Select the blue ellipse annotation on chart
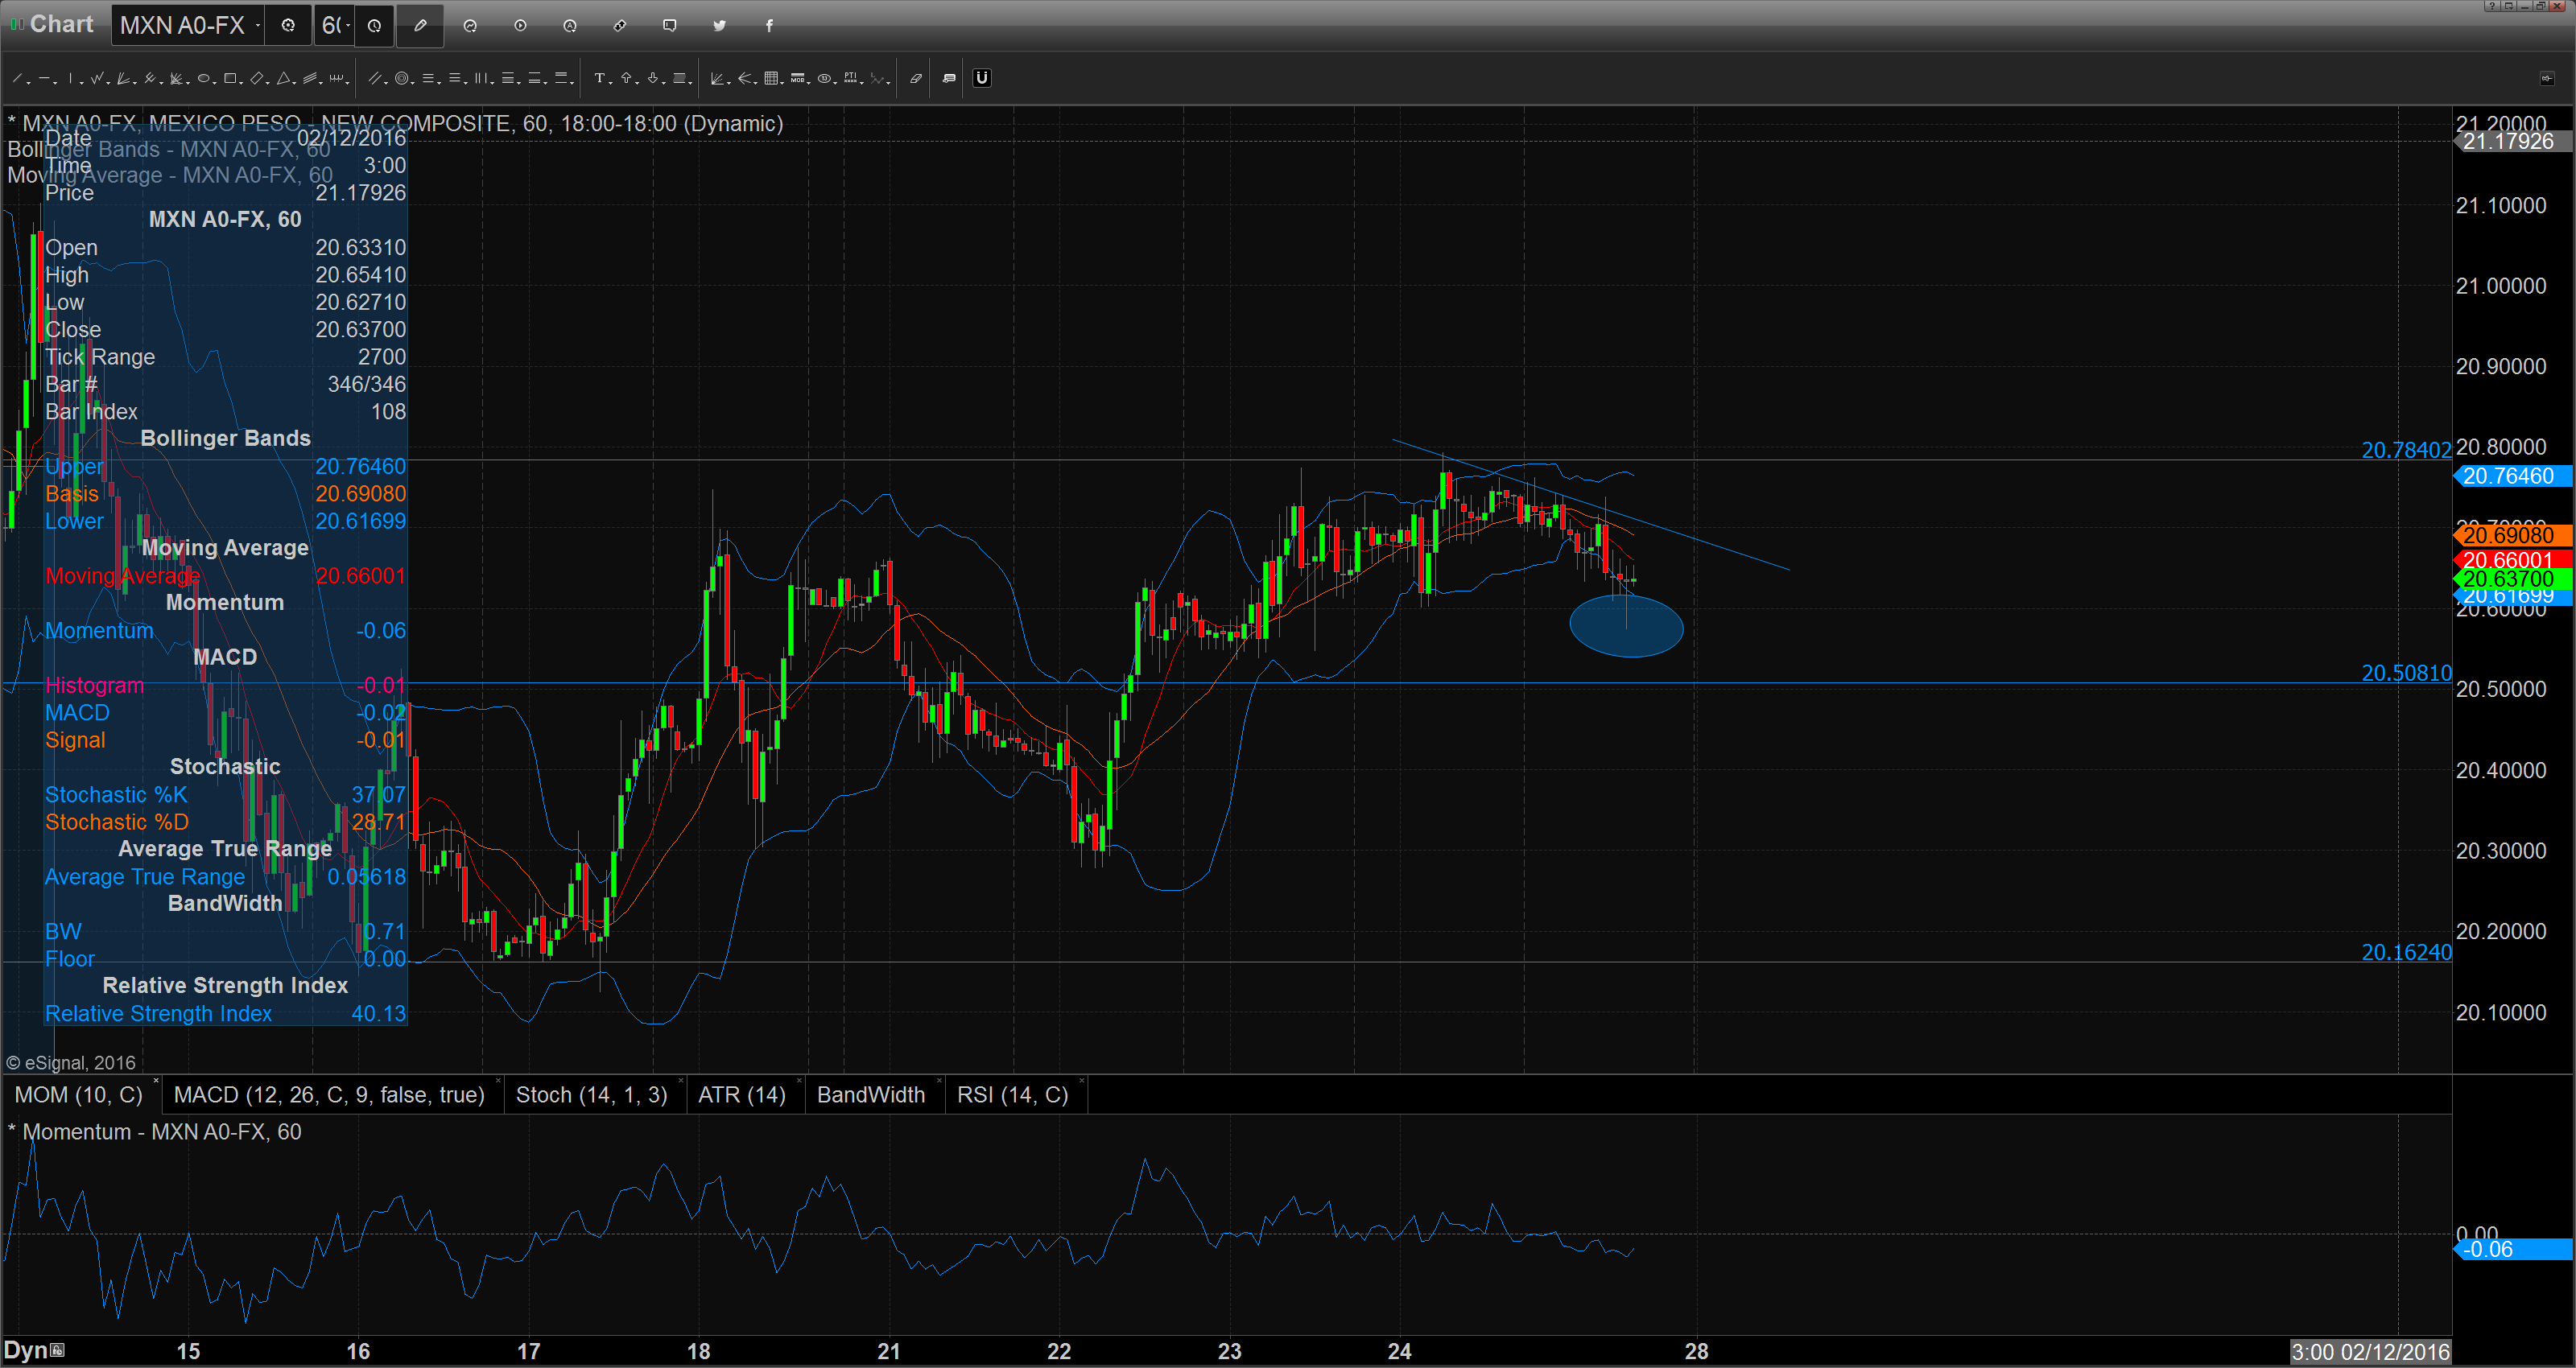 click(1626, 626)
